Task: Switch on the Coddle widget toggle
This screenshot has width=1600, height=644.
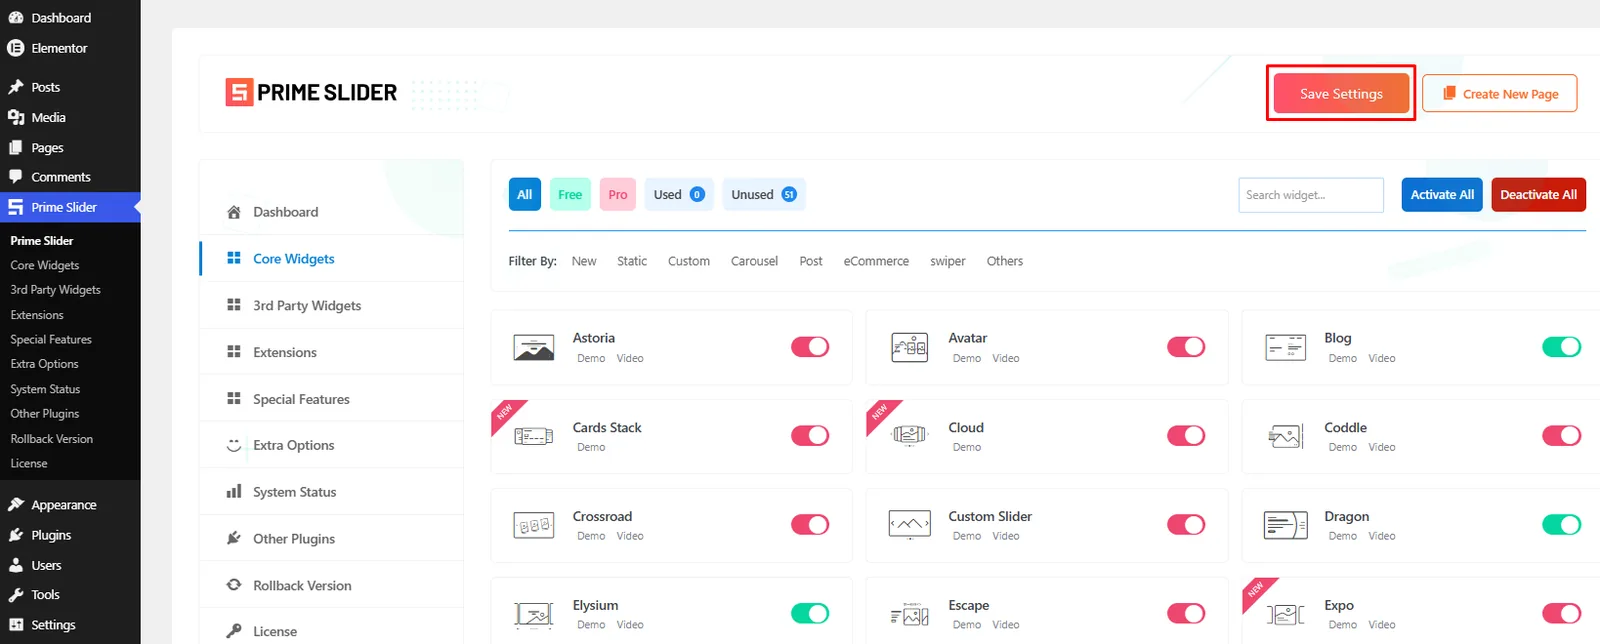Action: coord(1561,436)
